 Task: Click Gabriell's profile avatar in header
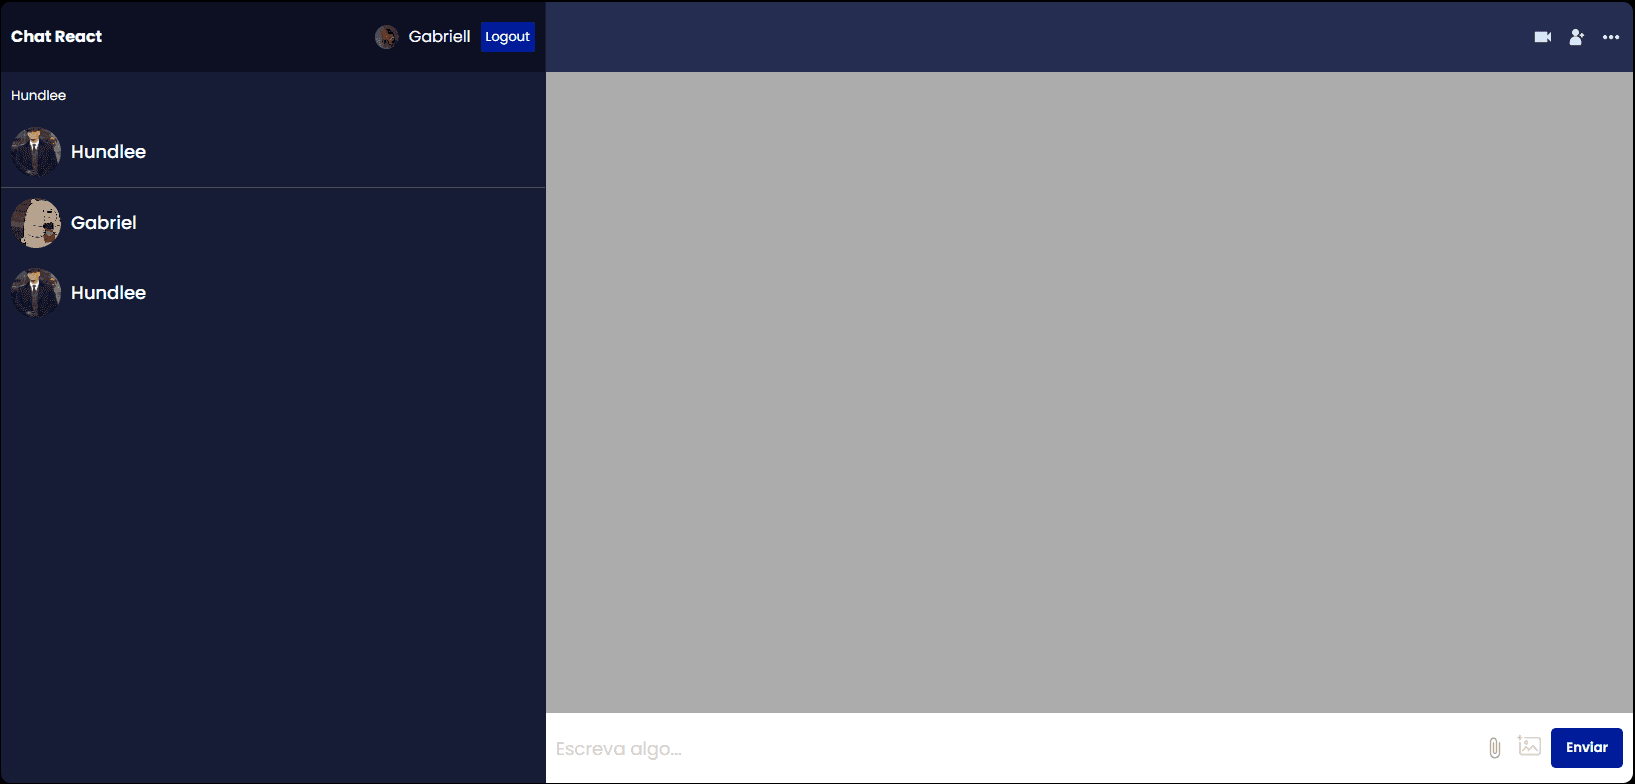click(x=386, y=37)
